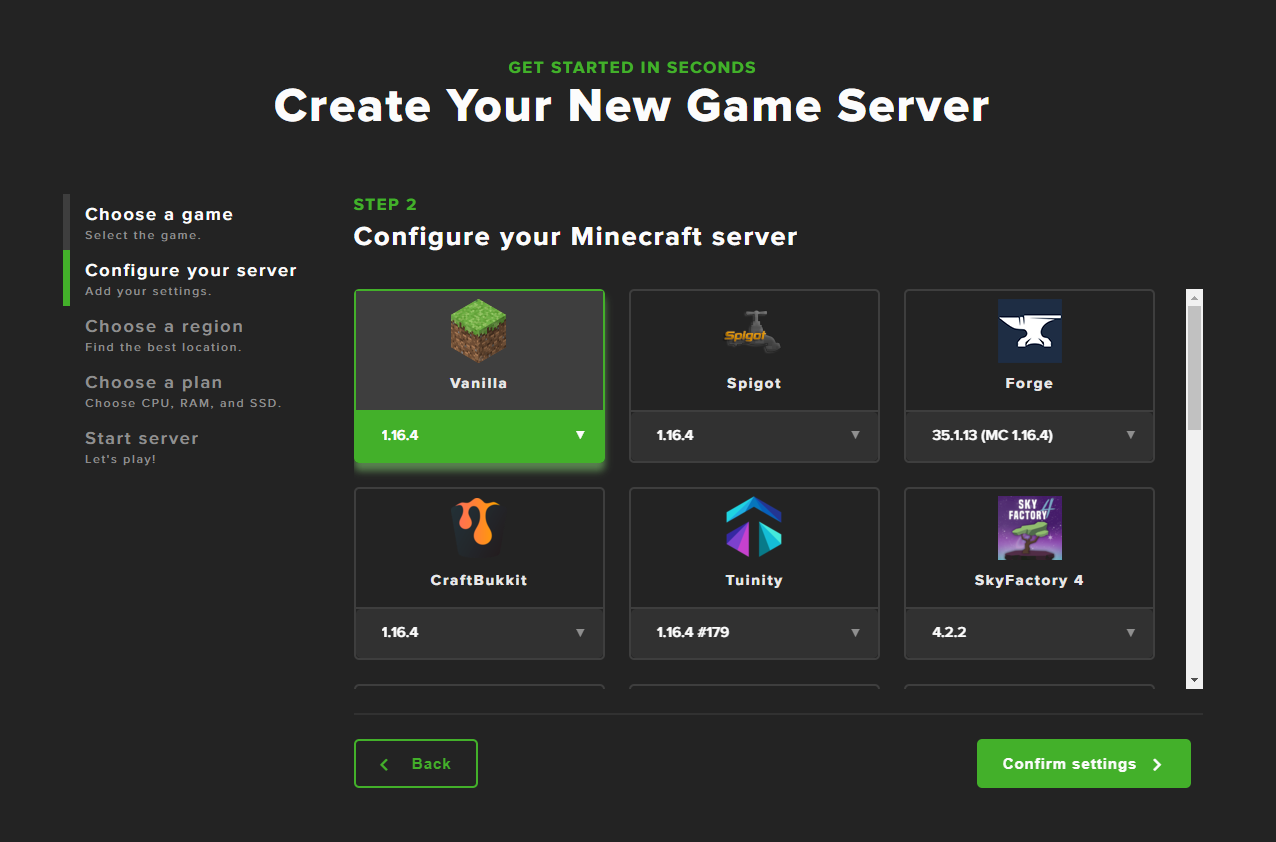
Task: Select the Configure your server step
Action: [191, 278]
